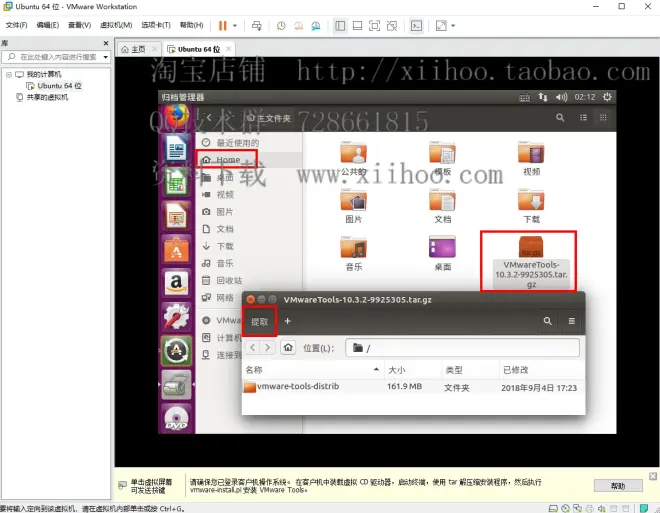Open the 编辑(E) menu
660x513 pixels.
(x=48, y=25)
